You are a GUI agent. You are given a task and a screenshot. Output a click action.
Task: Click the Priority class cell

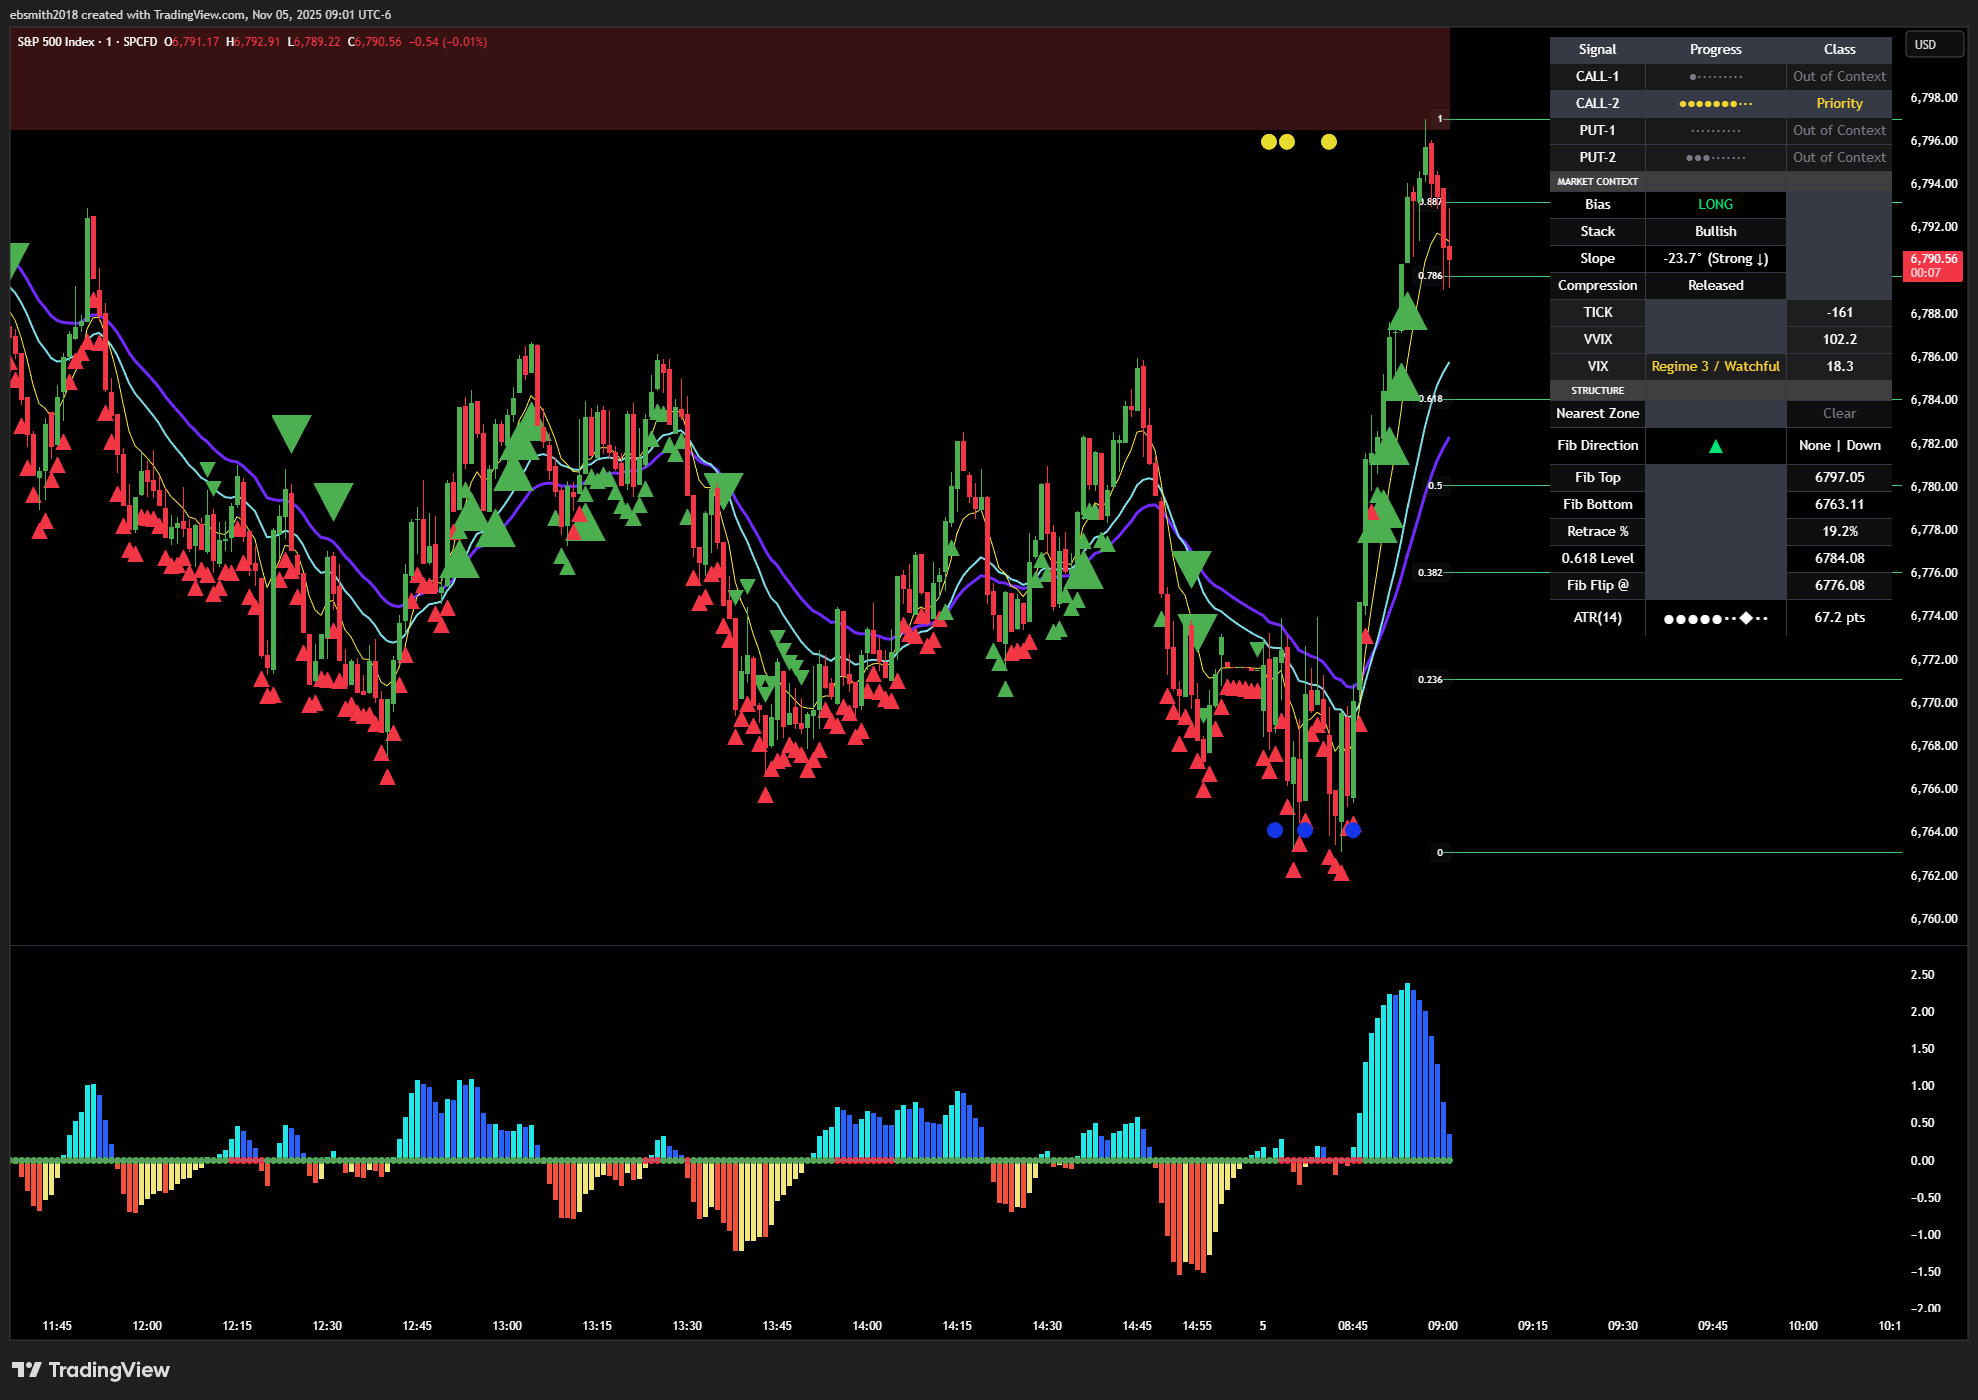[1839, 104]
